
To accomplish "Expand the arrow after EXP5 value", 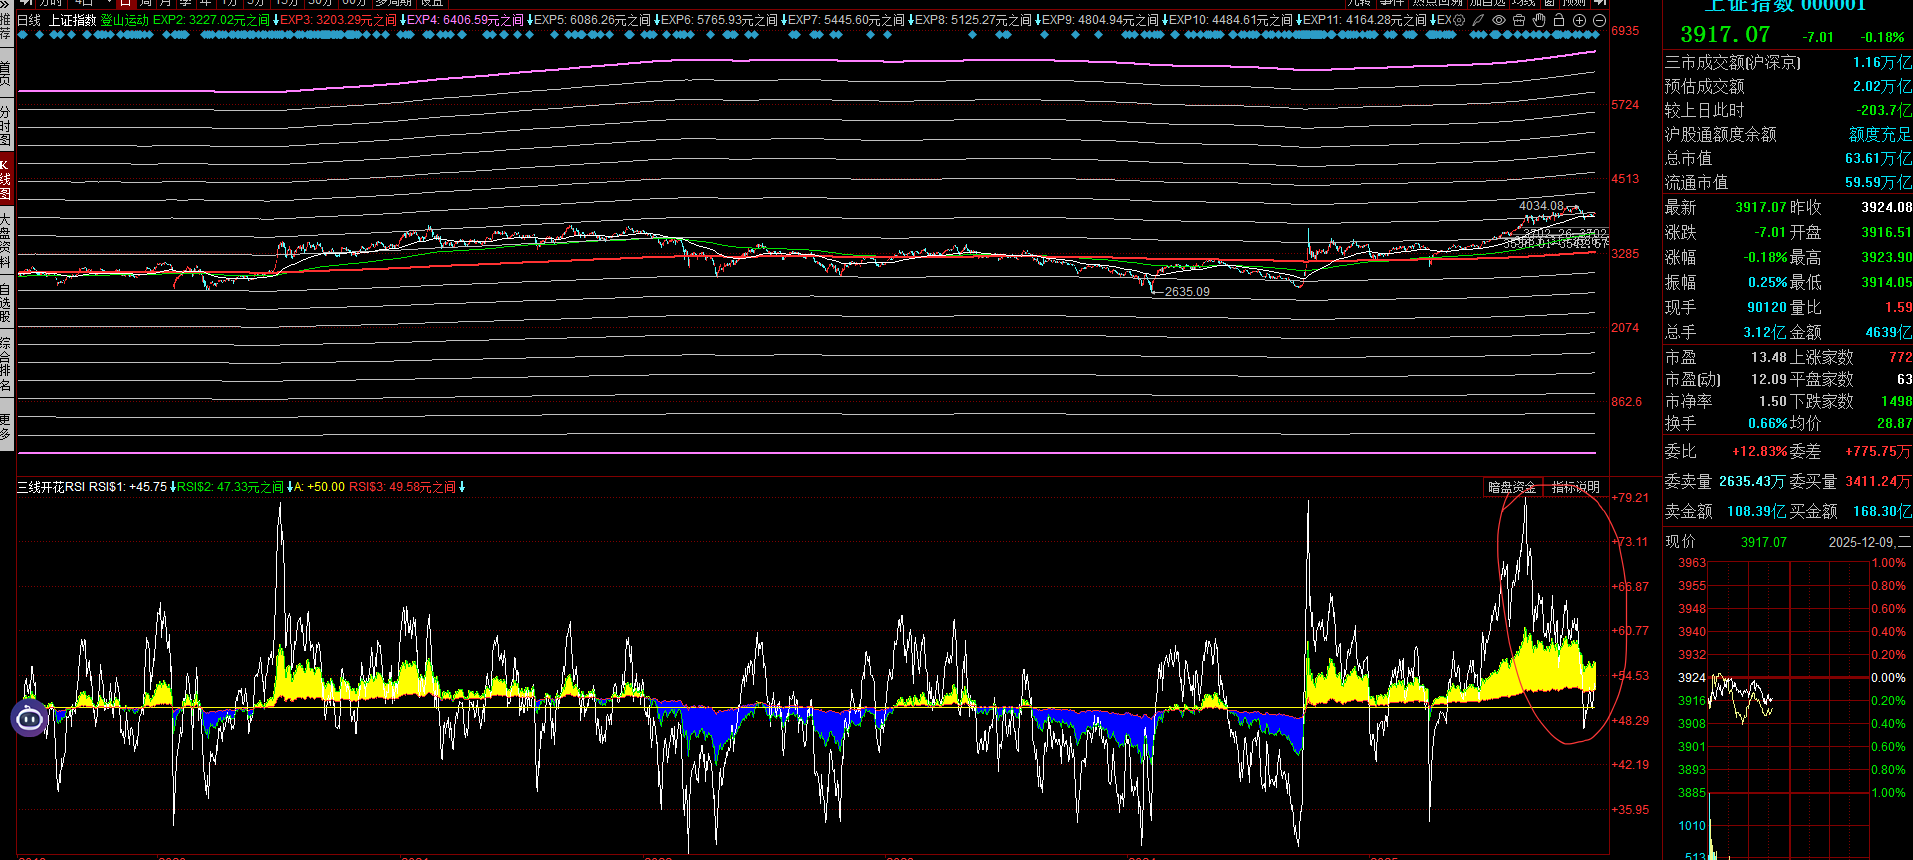I will click(x=657, y=20).
